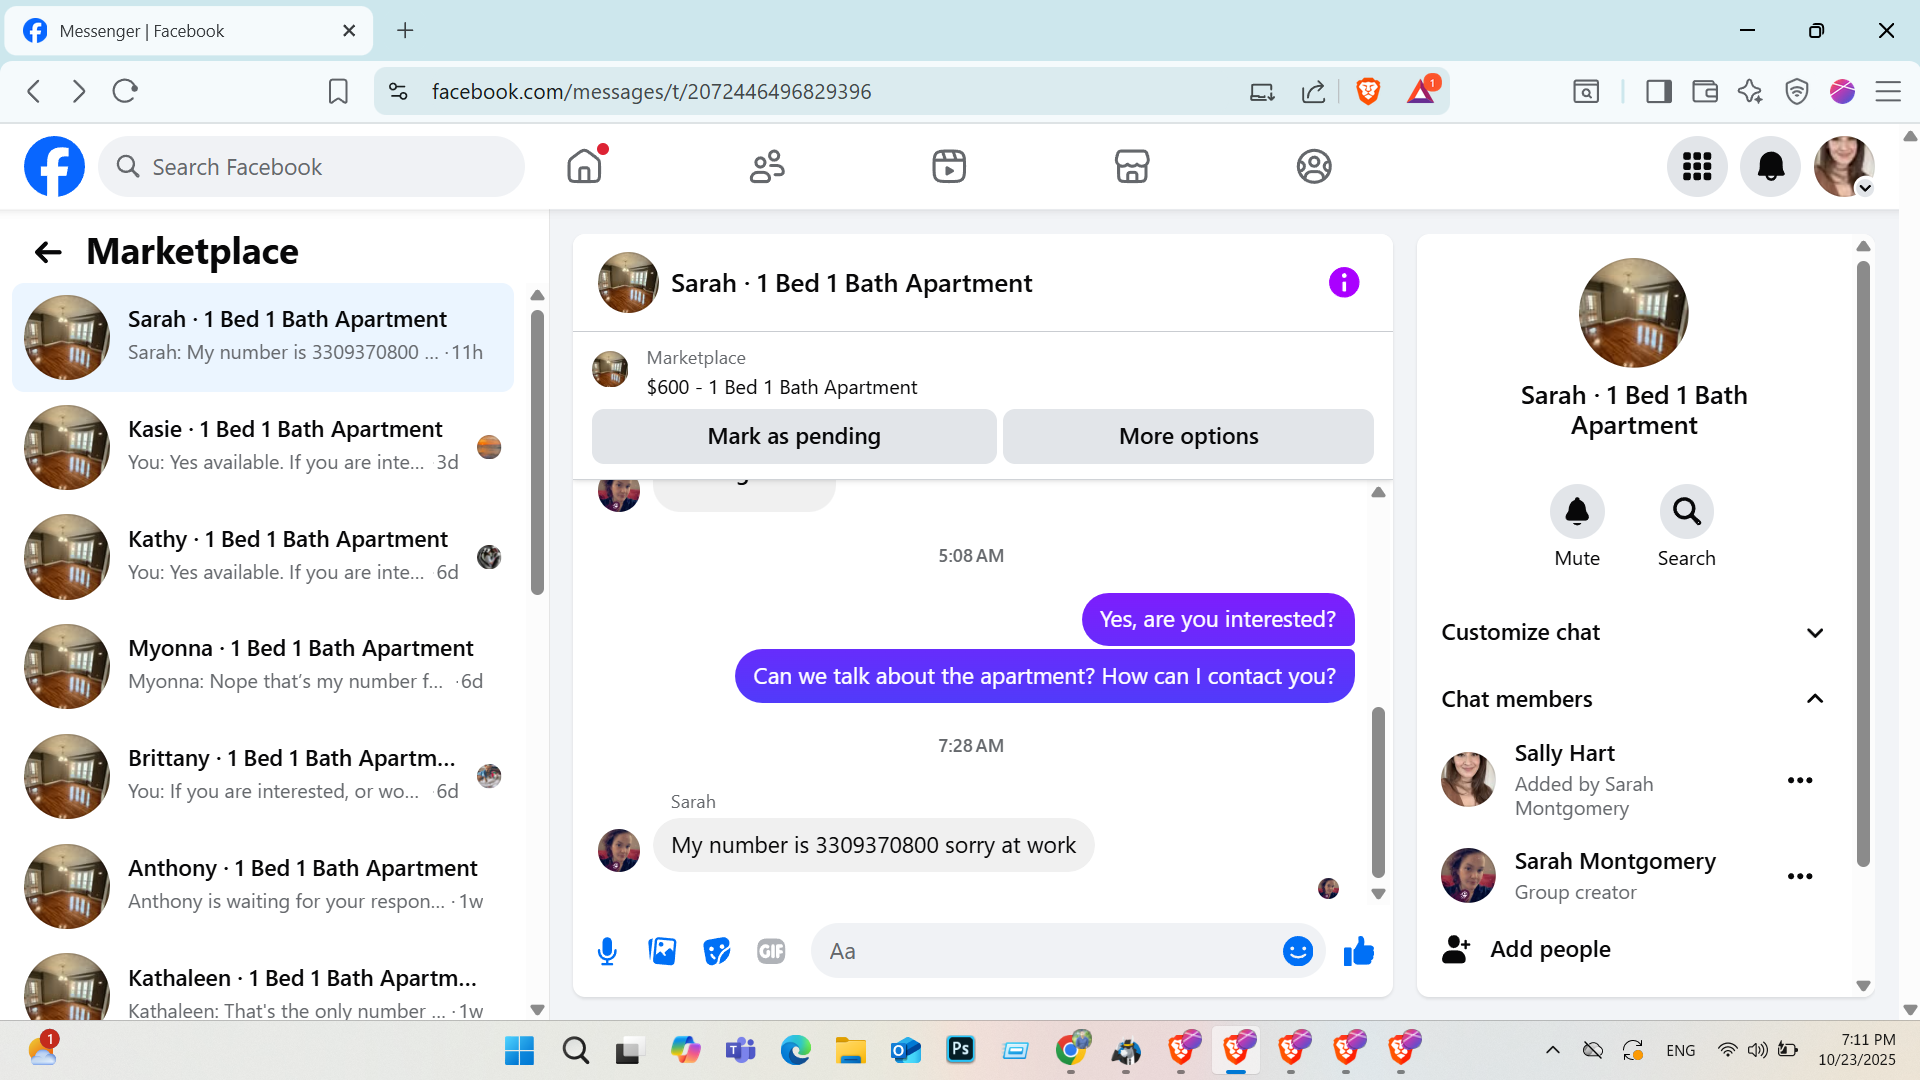Screen dimensions: 1920x1080
Task: Open the Friends tab
Action: (x=767, y=166)
